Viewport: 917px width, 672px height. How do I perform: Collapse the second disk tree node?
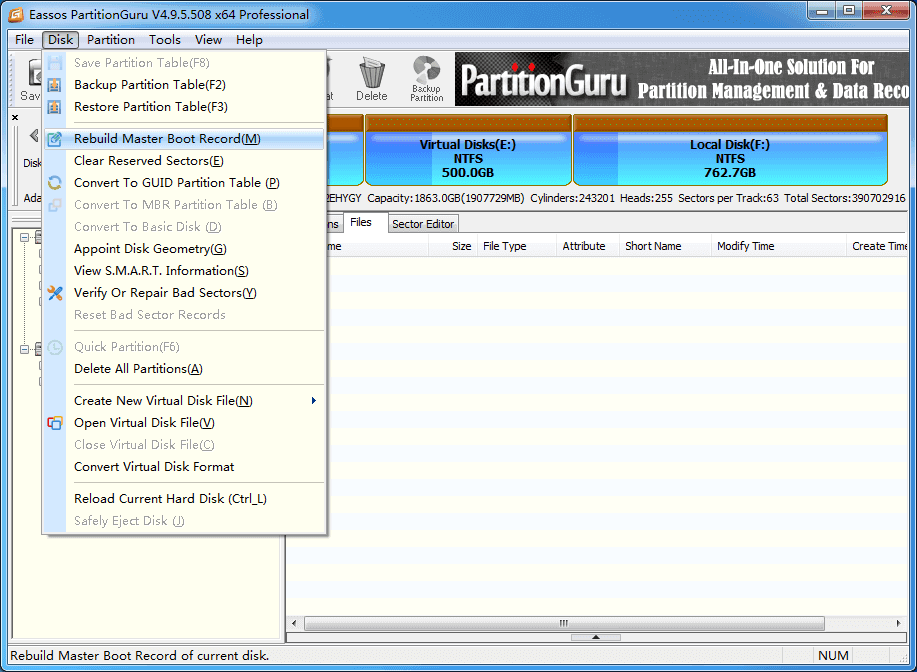[25, 349]
